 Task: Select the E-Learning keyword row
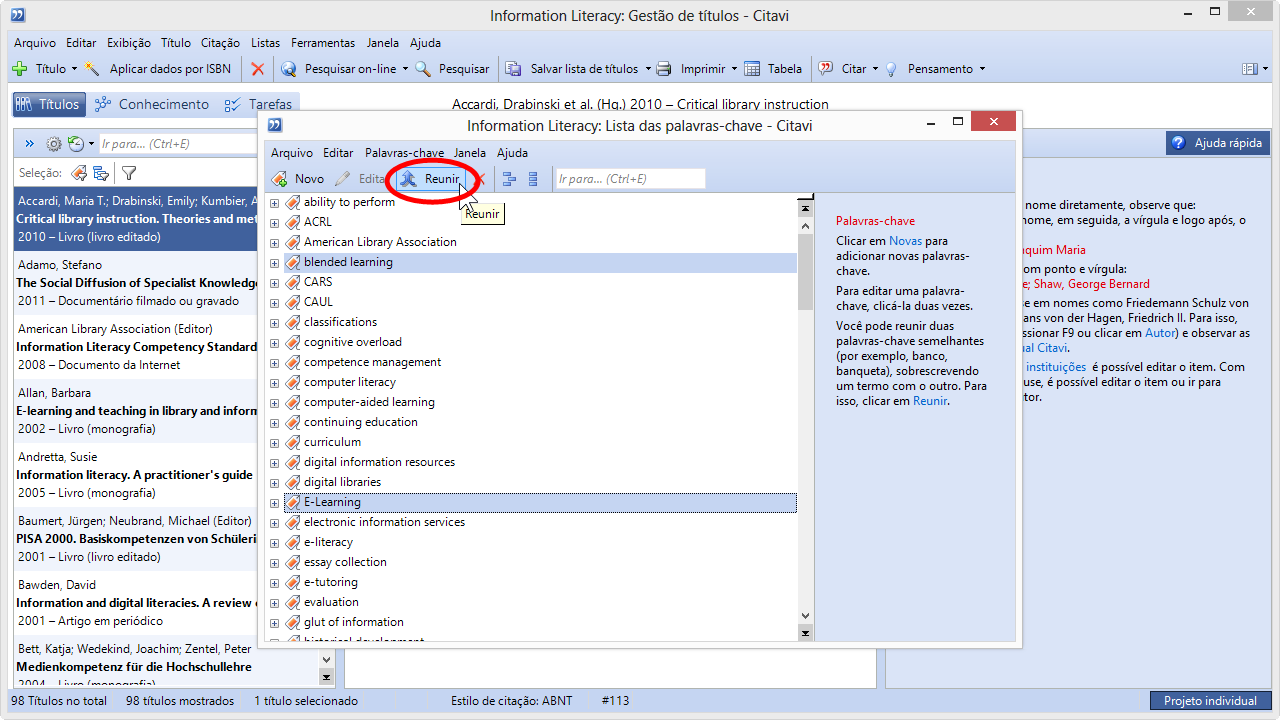coord(540,502)
